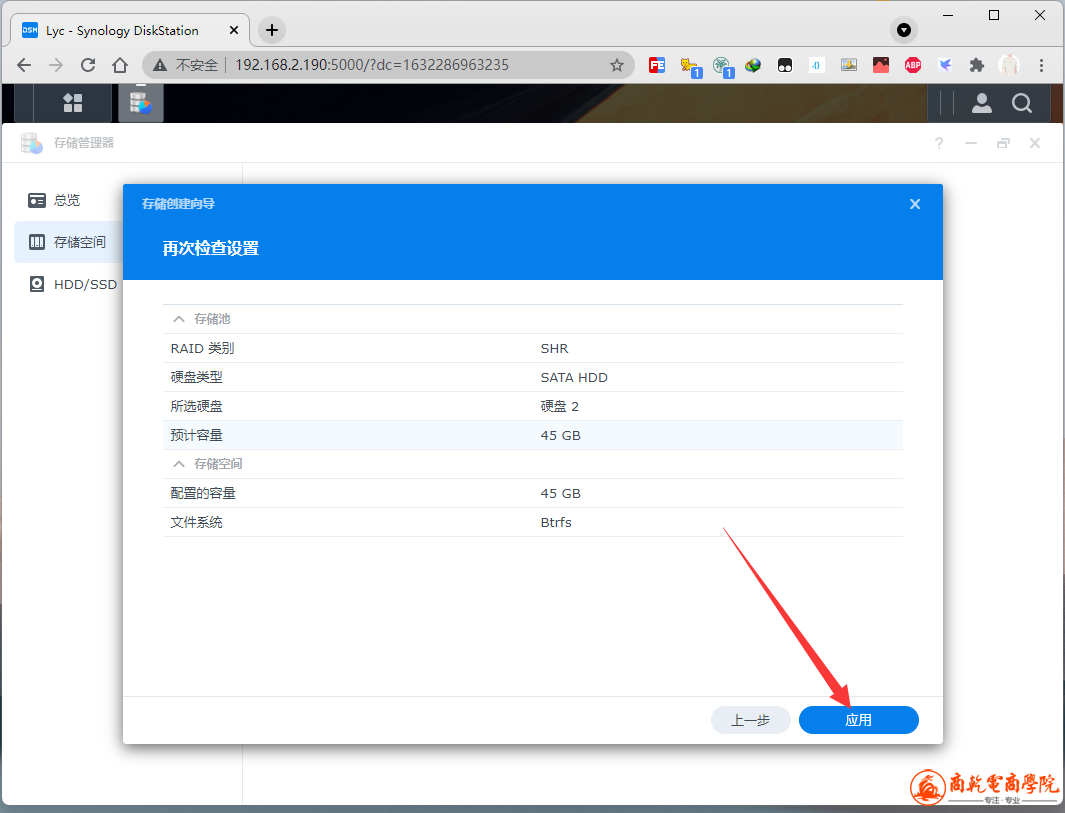Open the Extensions puzzle piece menu
Screen dimensions: 1065x813
[977, 65]
